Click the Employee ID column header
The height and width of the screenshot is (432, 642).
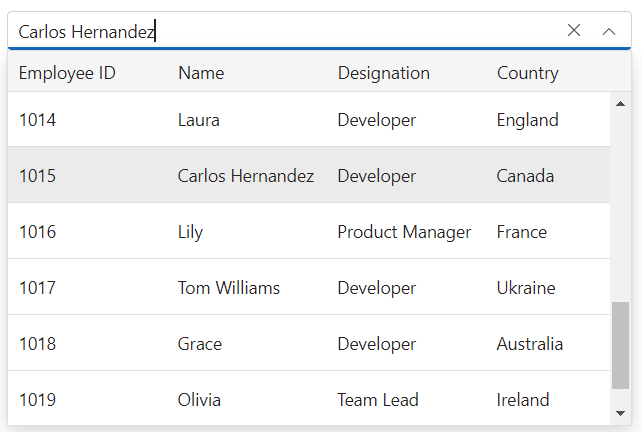click(x=67, y=73)
